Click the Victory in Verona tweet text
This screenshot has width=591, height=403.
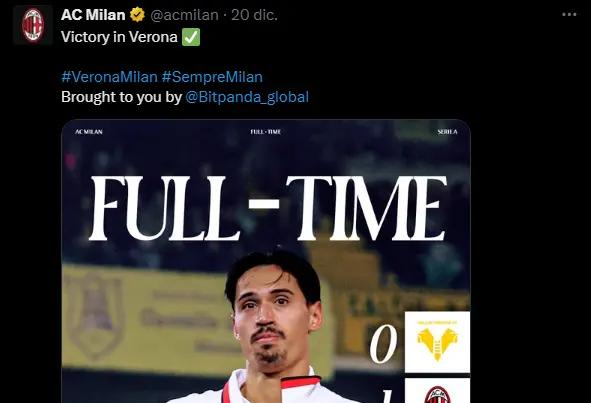119,37
